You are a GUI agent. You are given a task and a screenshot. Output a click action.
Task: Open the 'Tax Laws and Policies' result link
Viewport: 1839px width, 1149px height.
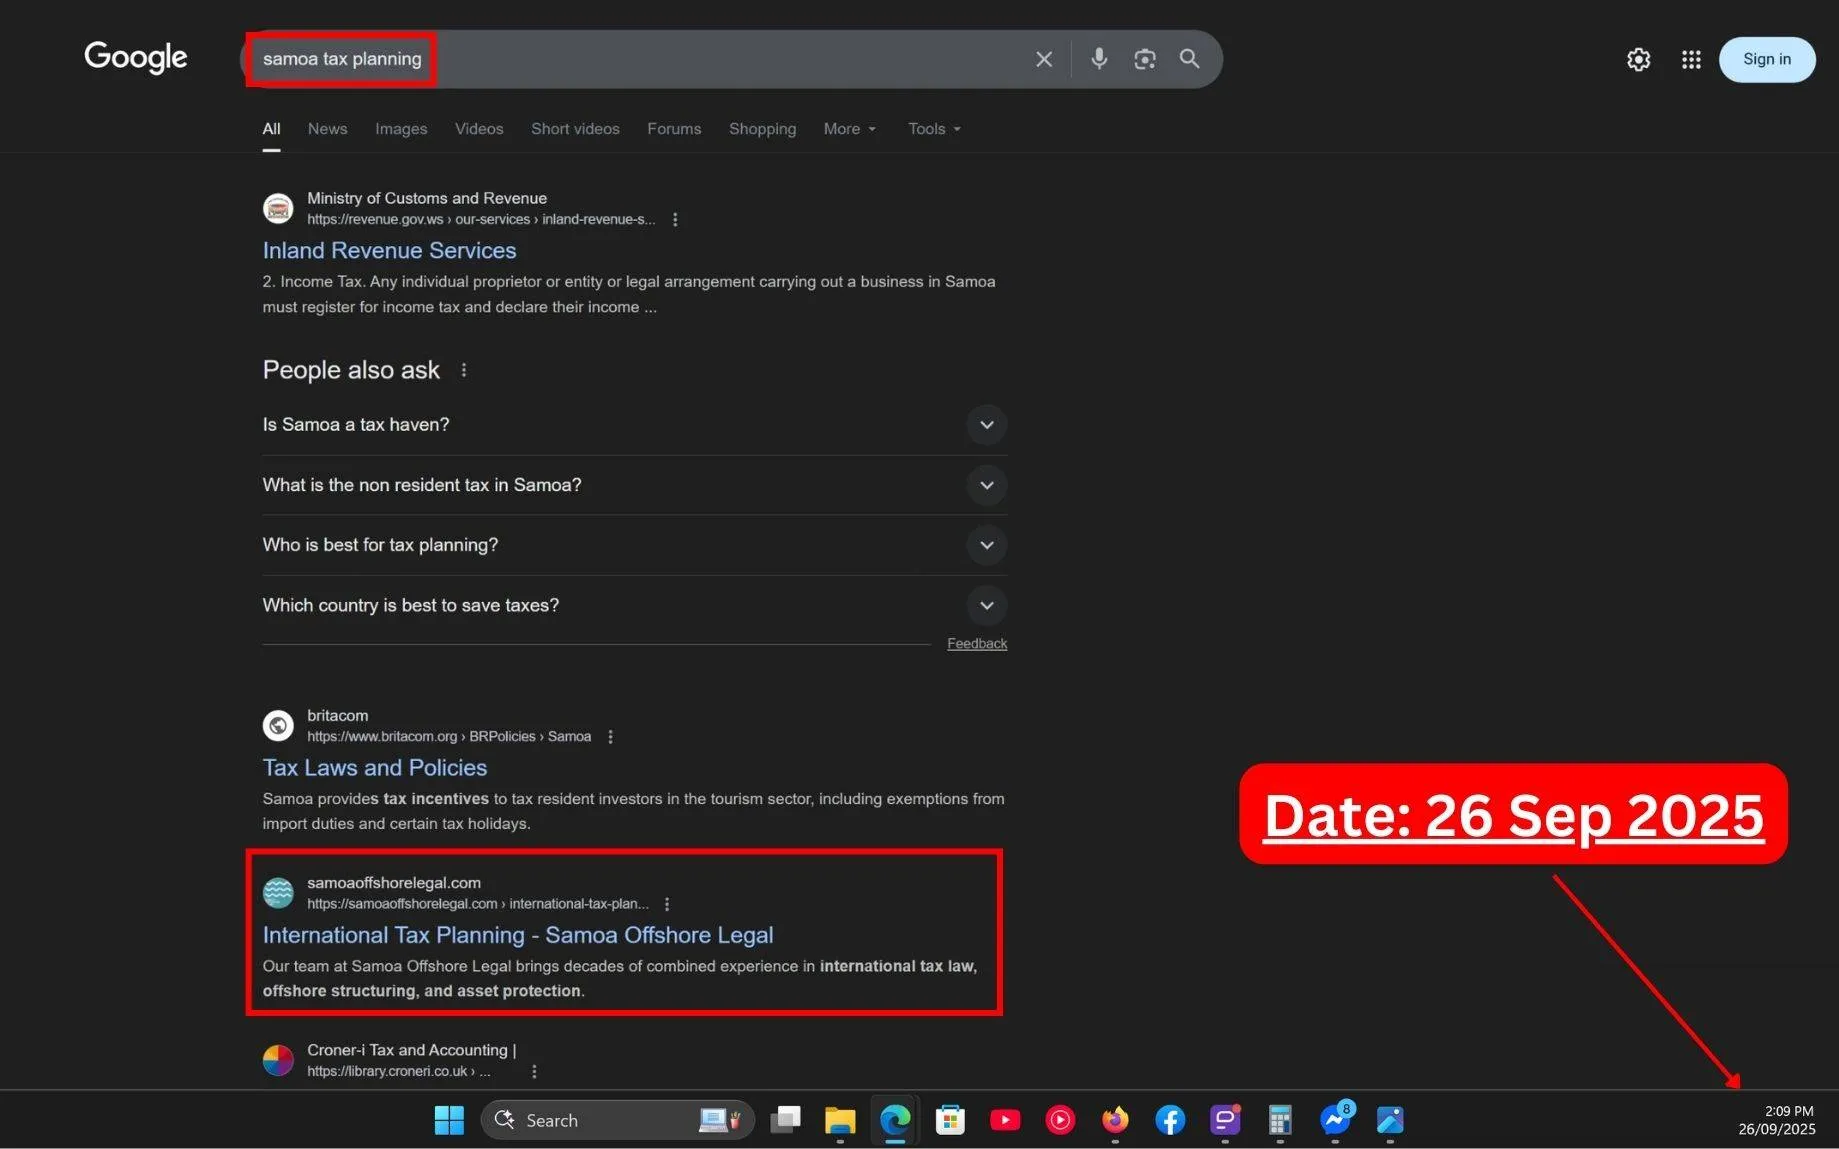[x=374, y=767]
